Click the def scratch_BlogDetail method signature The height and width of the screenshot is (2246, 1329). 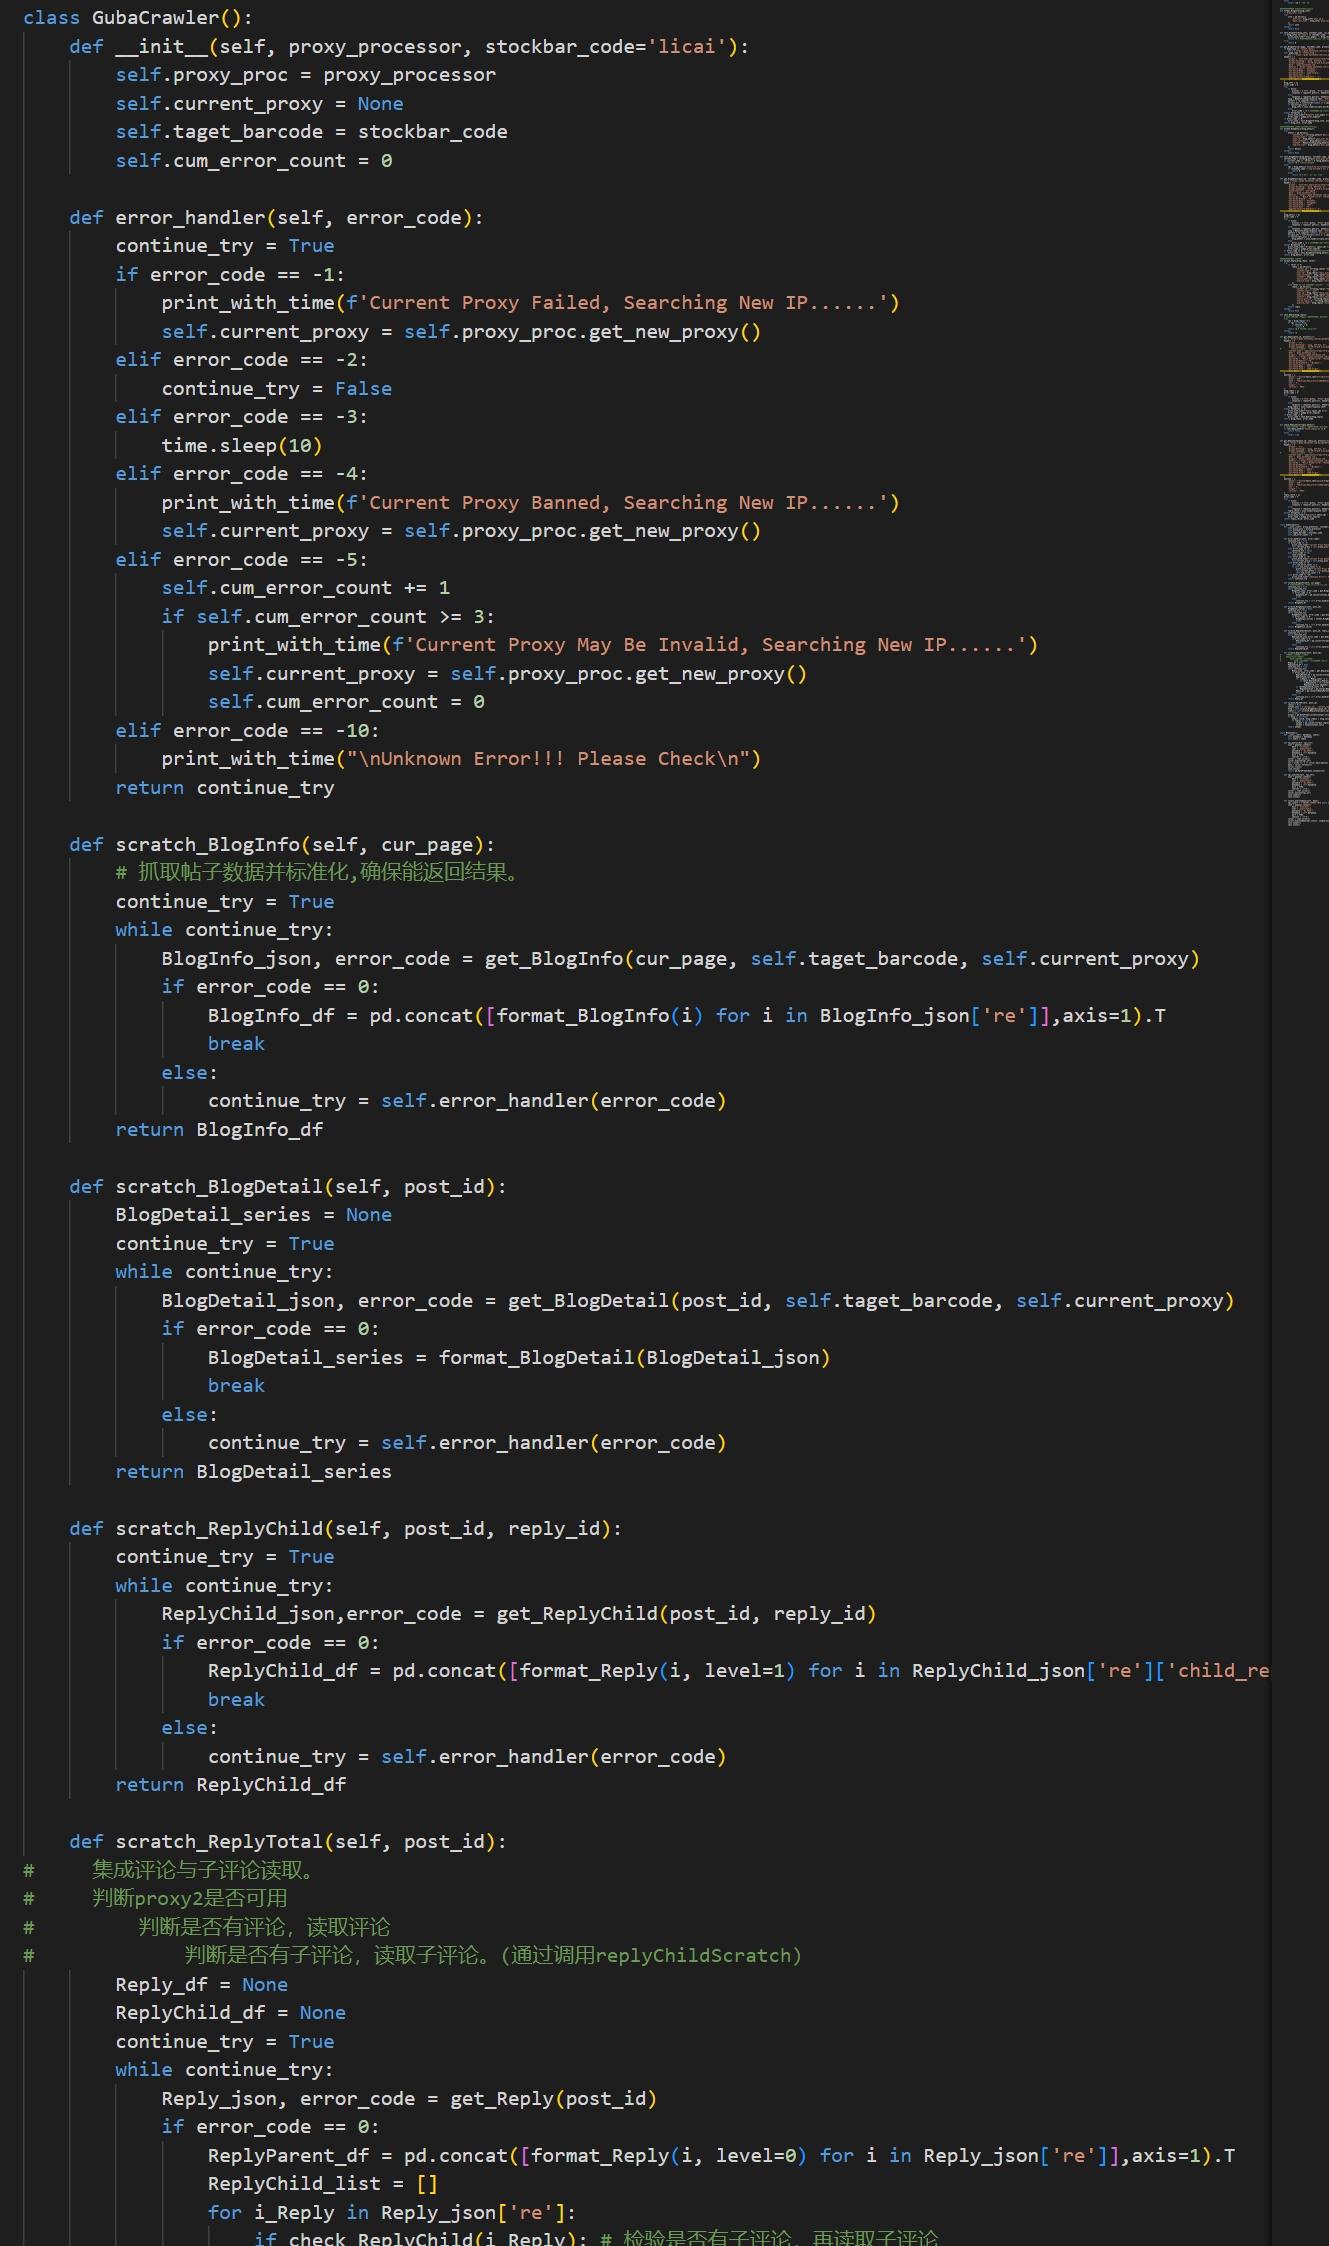288,1186
